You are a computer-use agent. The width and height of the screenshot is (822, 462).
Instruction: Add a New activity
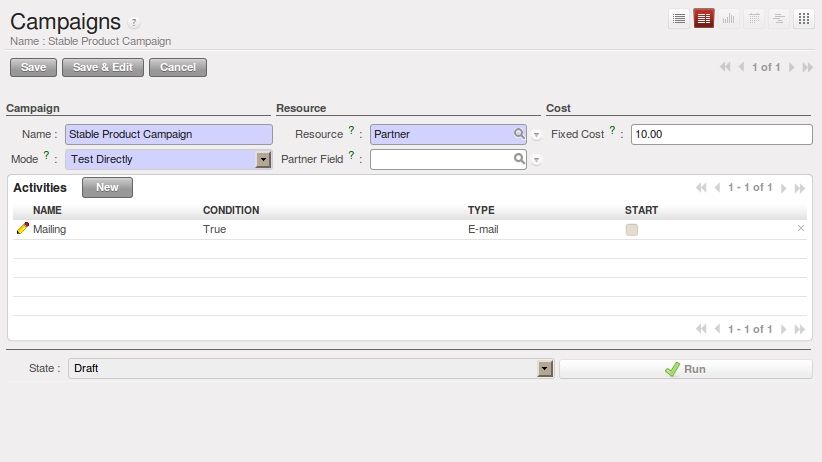tap(107, 187)
